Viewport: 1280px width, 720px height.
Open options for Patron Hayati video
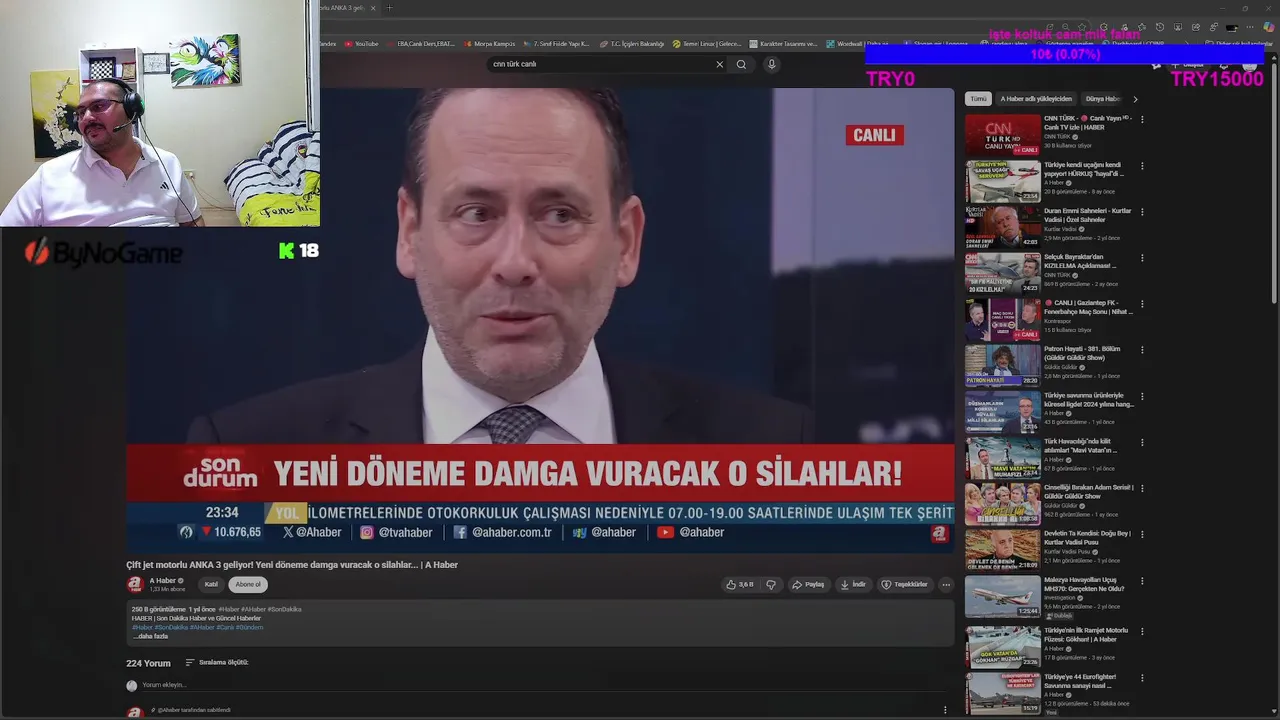1142,350
